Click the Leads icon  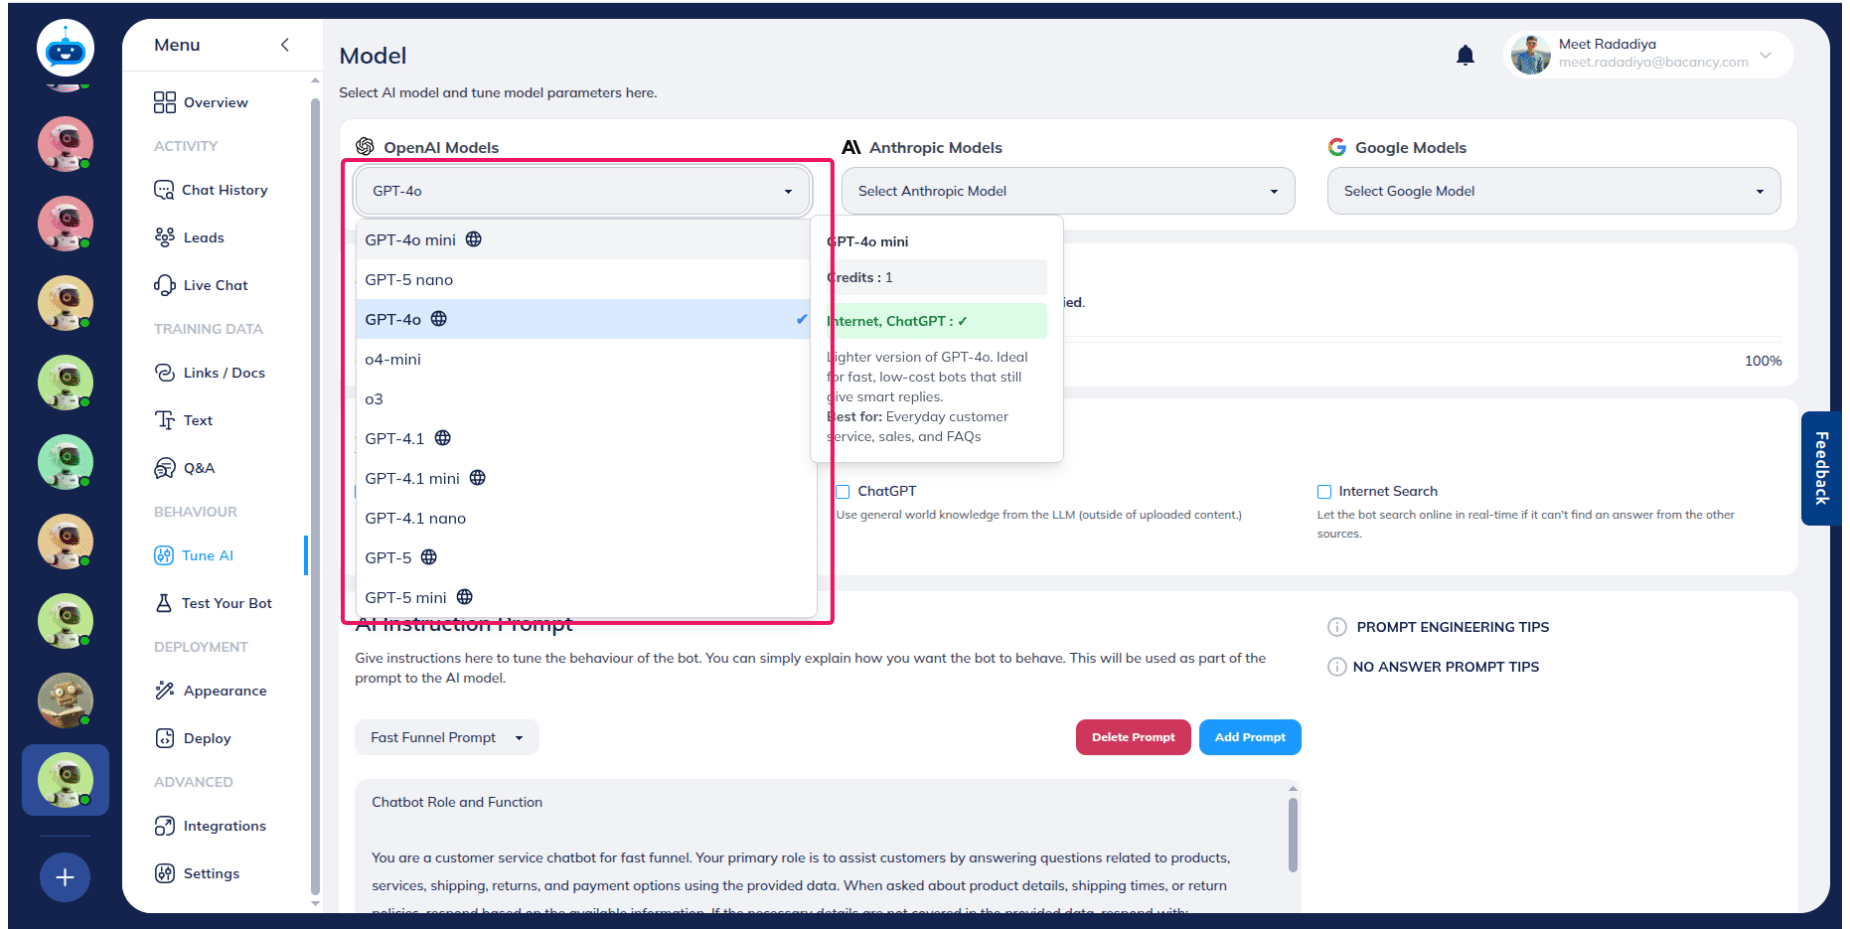[x=165, y=237]
